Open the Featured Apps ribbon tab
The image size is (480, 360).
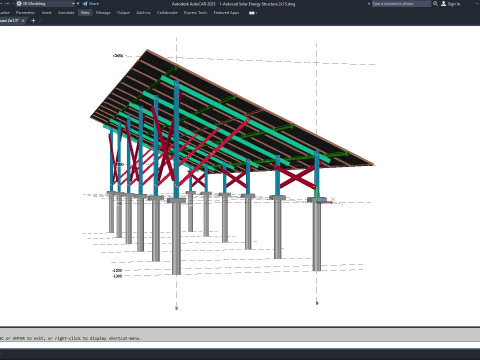[x=226, y=13]
